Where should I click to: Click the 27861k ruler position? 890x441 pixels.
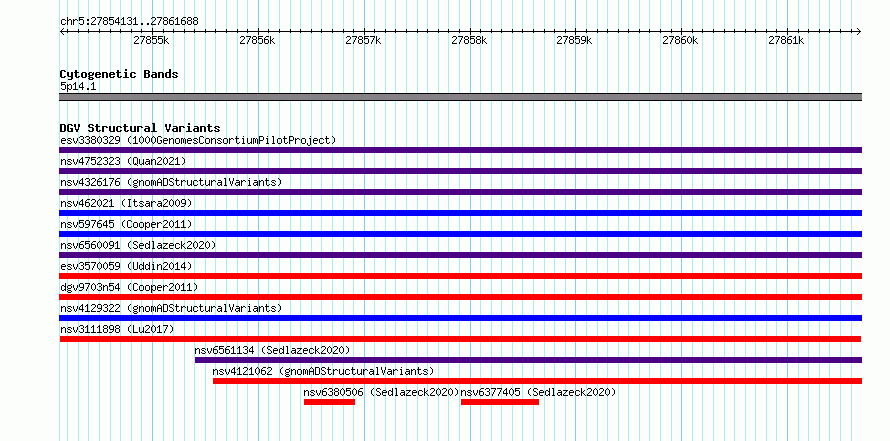786,40
